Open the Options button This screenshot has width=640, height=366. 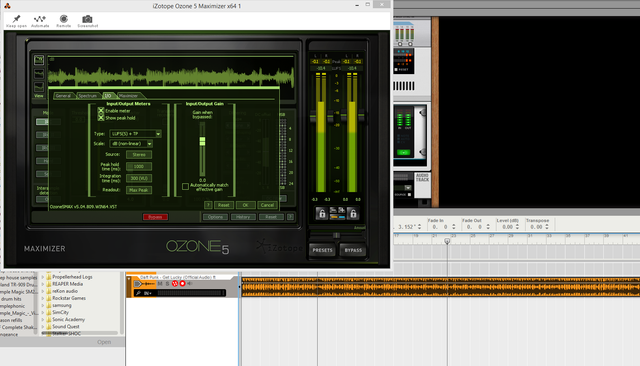click(x=215, y=217)
